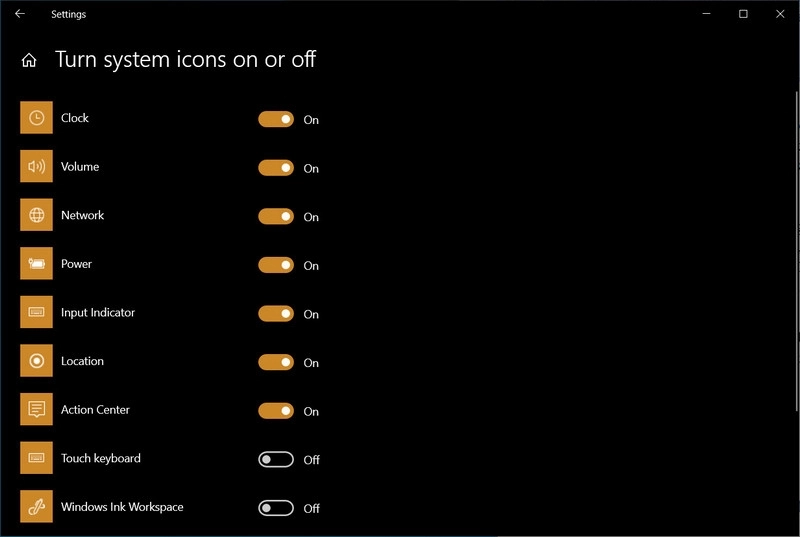This screenshot has width=800, height=537.
Task: Click the Action Center message icon
Action: [36, 409]
